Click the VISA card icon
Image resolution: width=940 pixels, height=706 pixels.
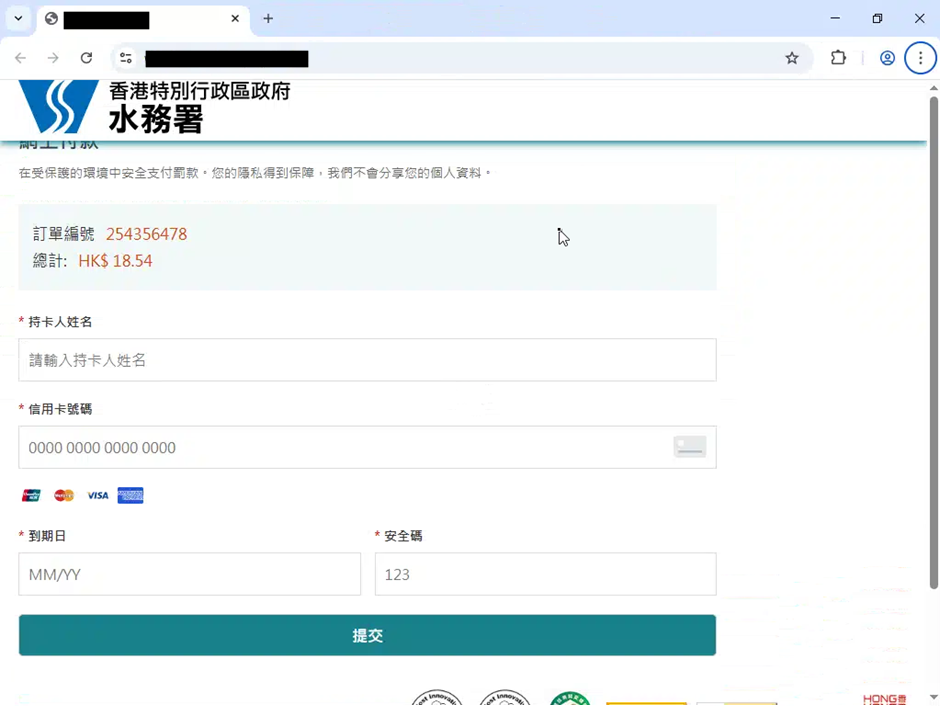click(97, 495)
